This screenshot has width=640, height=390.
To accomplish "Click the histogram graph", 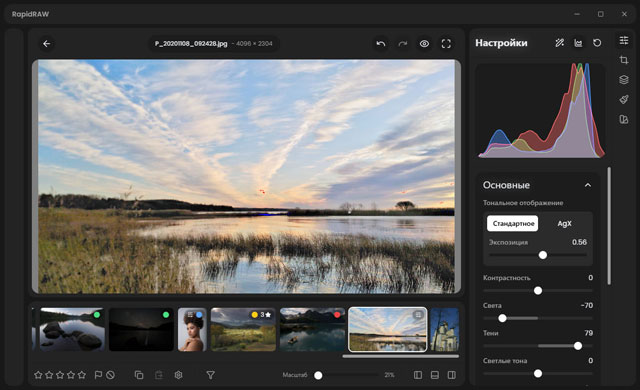I will click(x=541, y=110).
